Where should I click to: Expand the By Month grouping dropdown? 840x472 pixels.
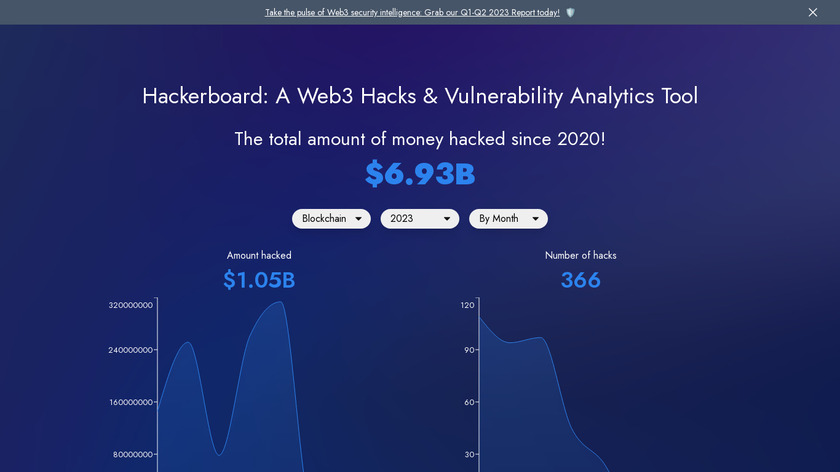508,218
